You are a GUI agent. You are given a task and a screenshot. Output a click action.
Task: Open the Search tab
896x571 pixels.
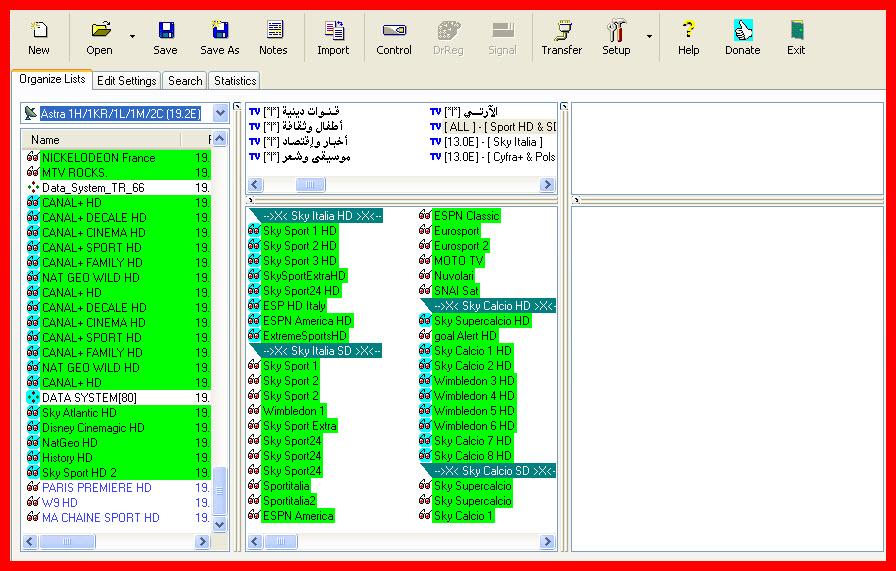point(185,81)
